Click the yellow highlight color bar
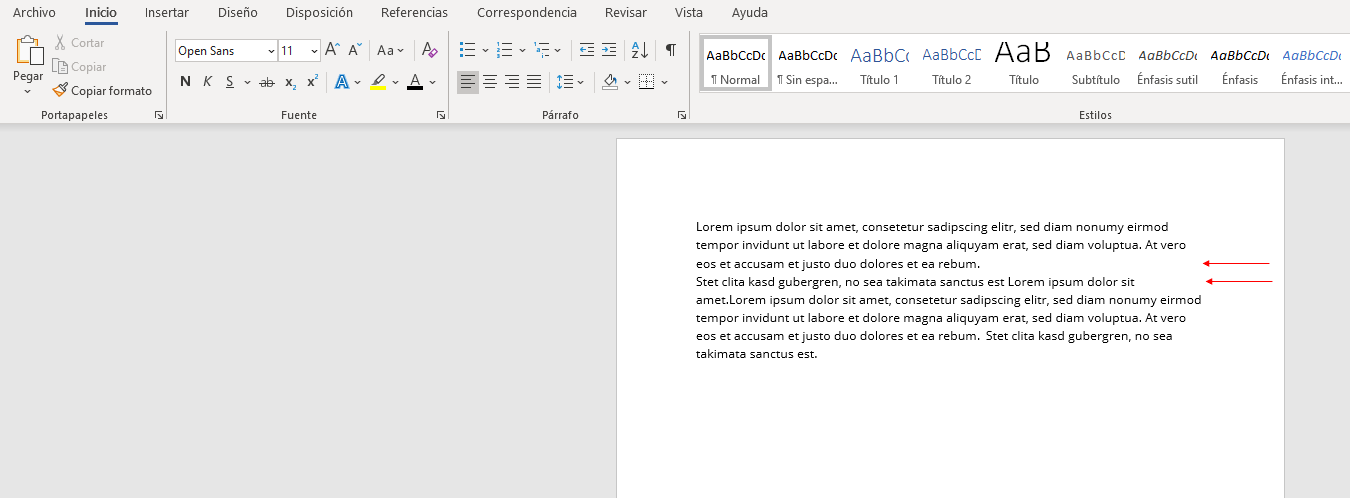 pos(378,89)
